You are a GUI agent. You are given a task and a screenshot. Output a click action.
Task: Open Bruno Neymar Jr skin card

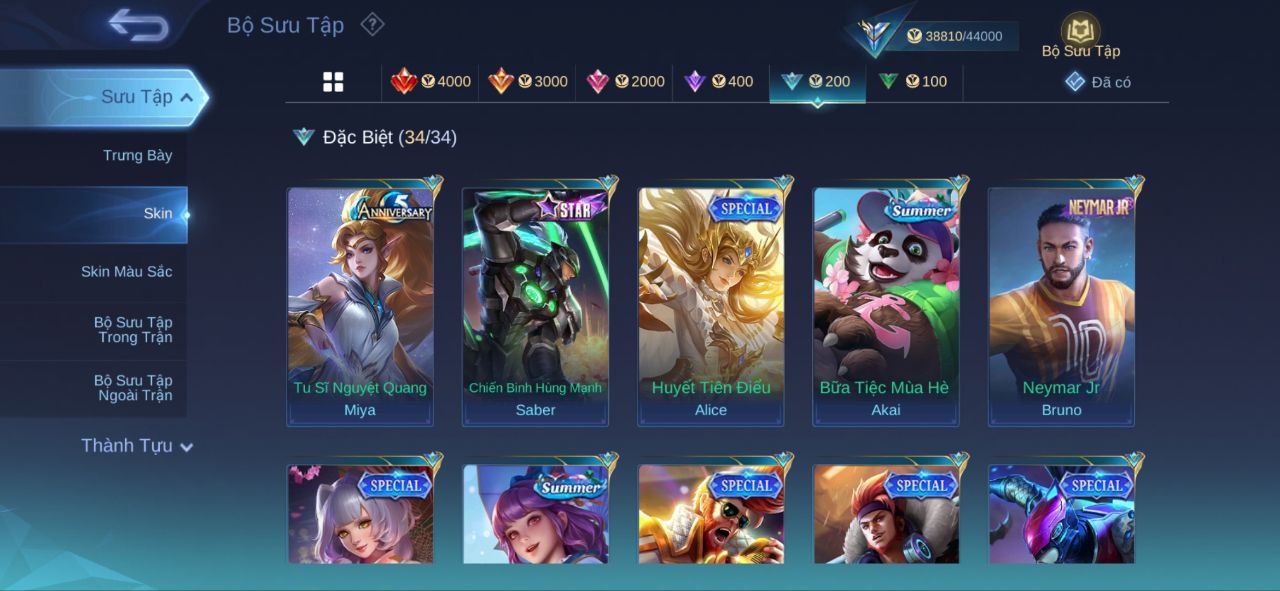click(x=1061, y=304)
